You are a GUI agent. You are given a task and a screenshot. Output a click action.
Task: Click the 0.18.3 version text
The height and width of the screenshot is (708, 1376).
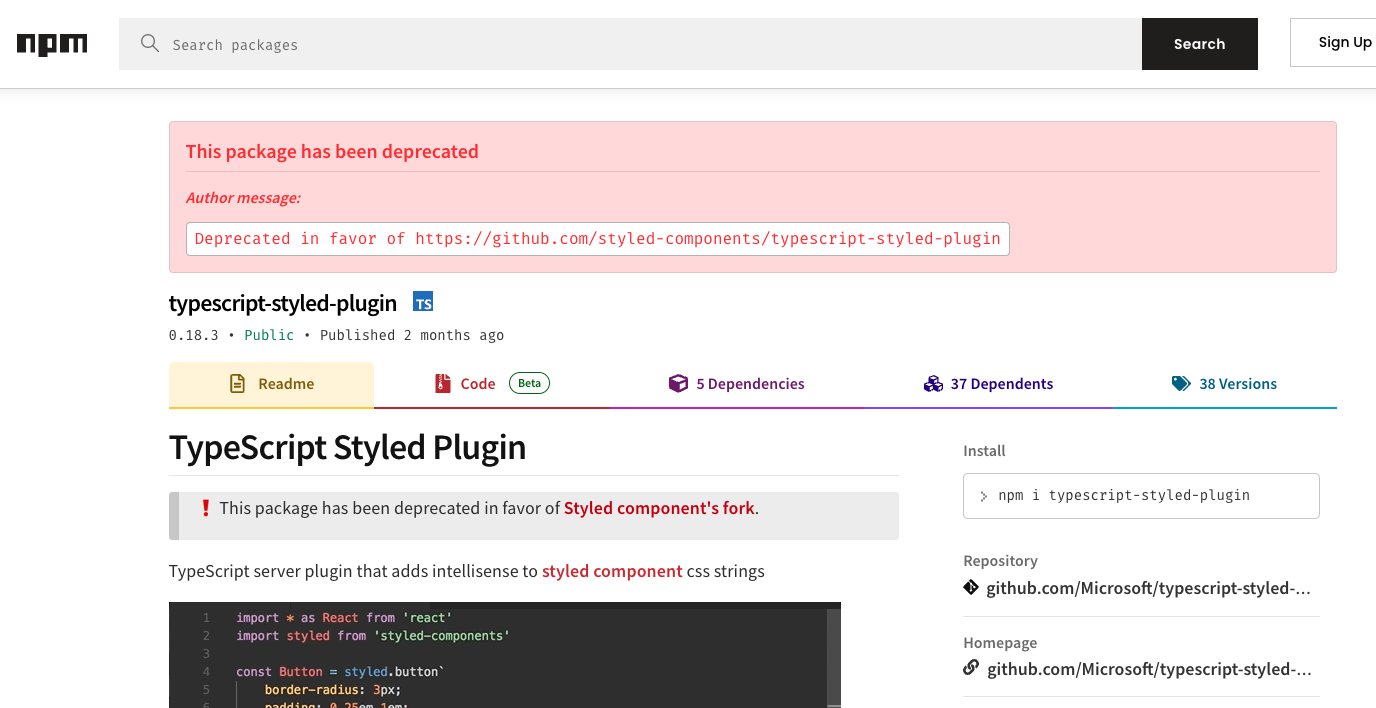click(194, 335)
